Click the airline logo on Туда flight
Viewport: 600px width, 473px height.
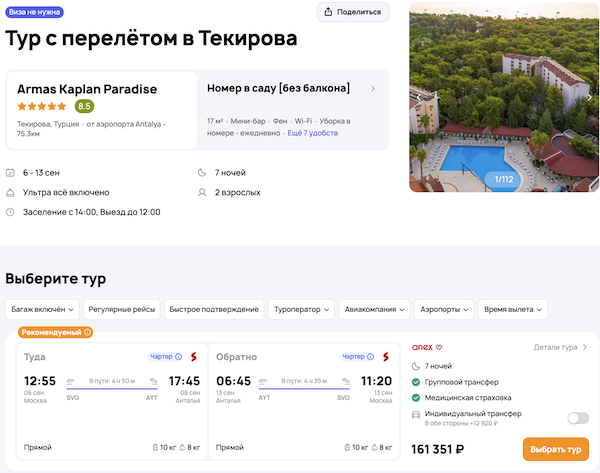click(194, 356)
